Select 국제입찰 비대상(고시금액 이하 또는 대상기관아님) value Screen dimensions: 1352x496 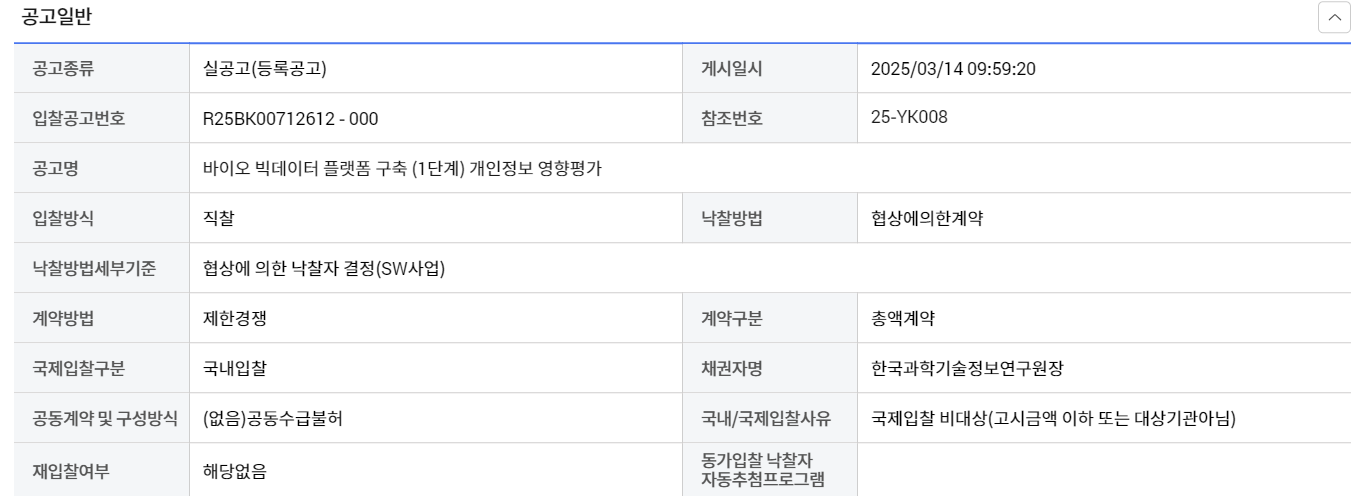click(1053, 419)
